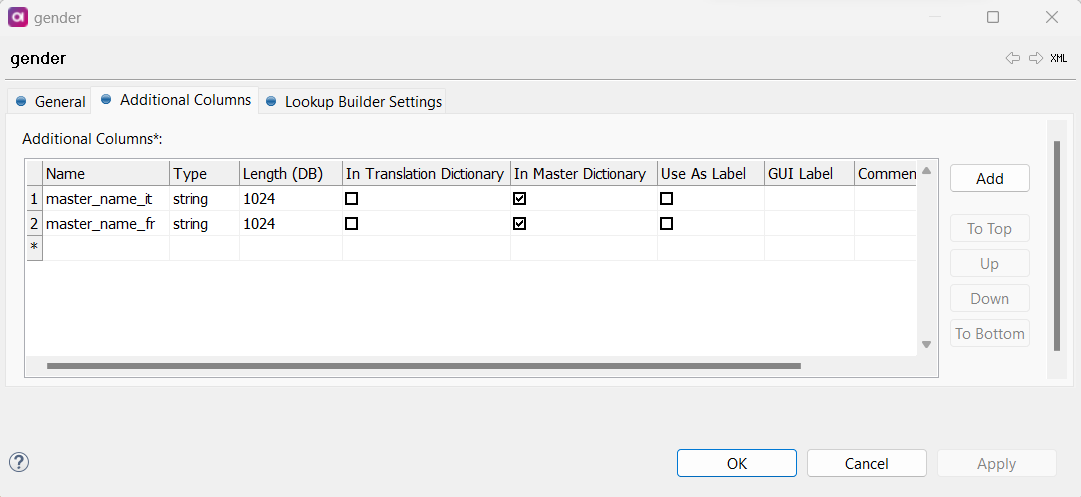This screenshot has height=497, width=1081.
Task: Click the back arrow navigation icon
Action: point(1013,58)
